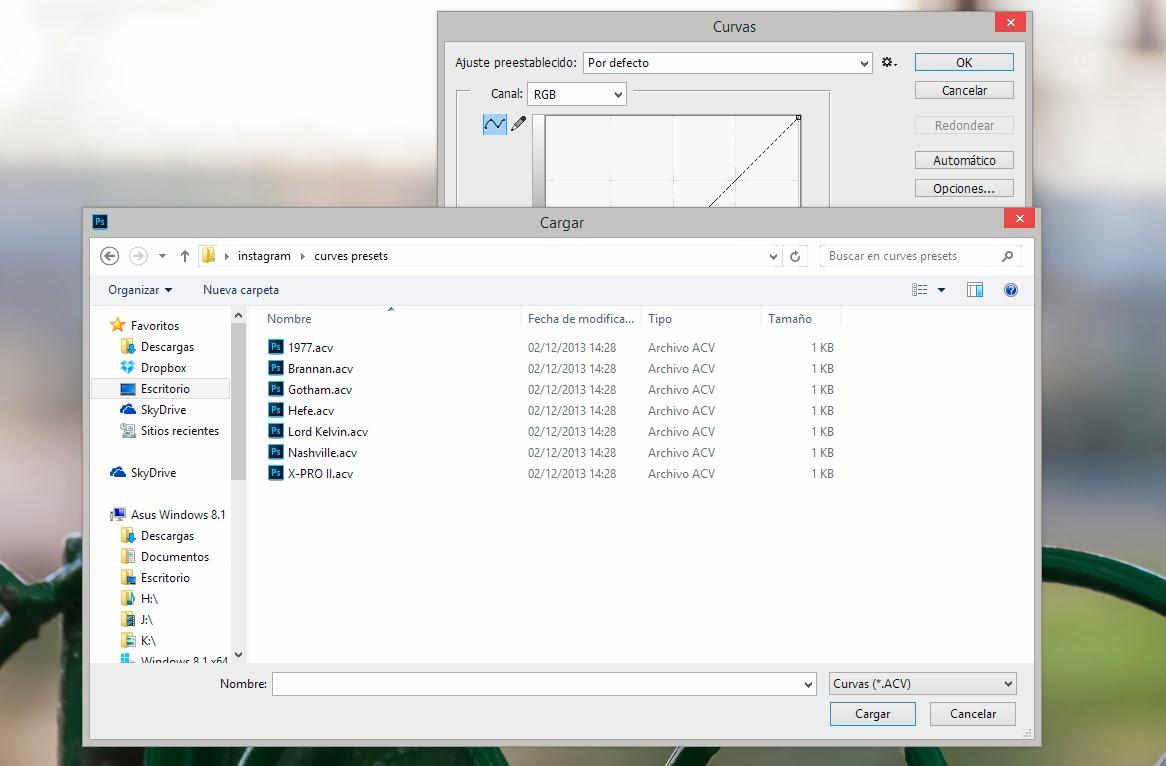Click Automático in Curvas dialog
This screenshot has height=766, width=1166.
(964, 160)
